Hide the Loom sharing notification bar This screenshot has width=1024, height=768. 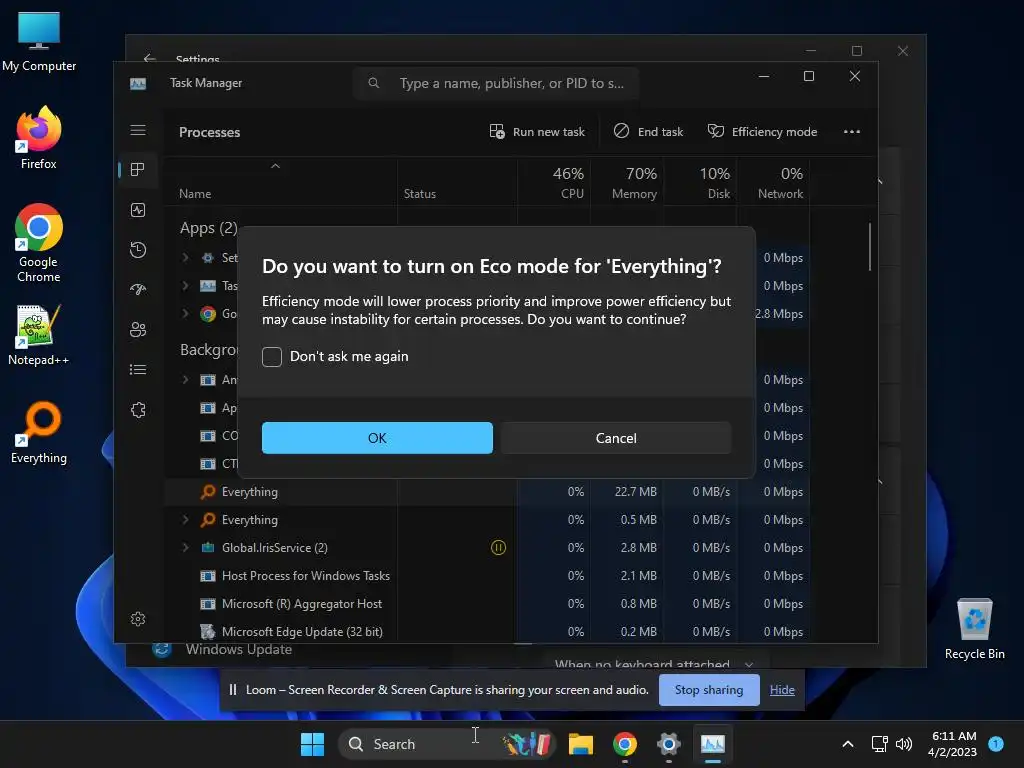click(782, 690)
